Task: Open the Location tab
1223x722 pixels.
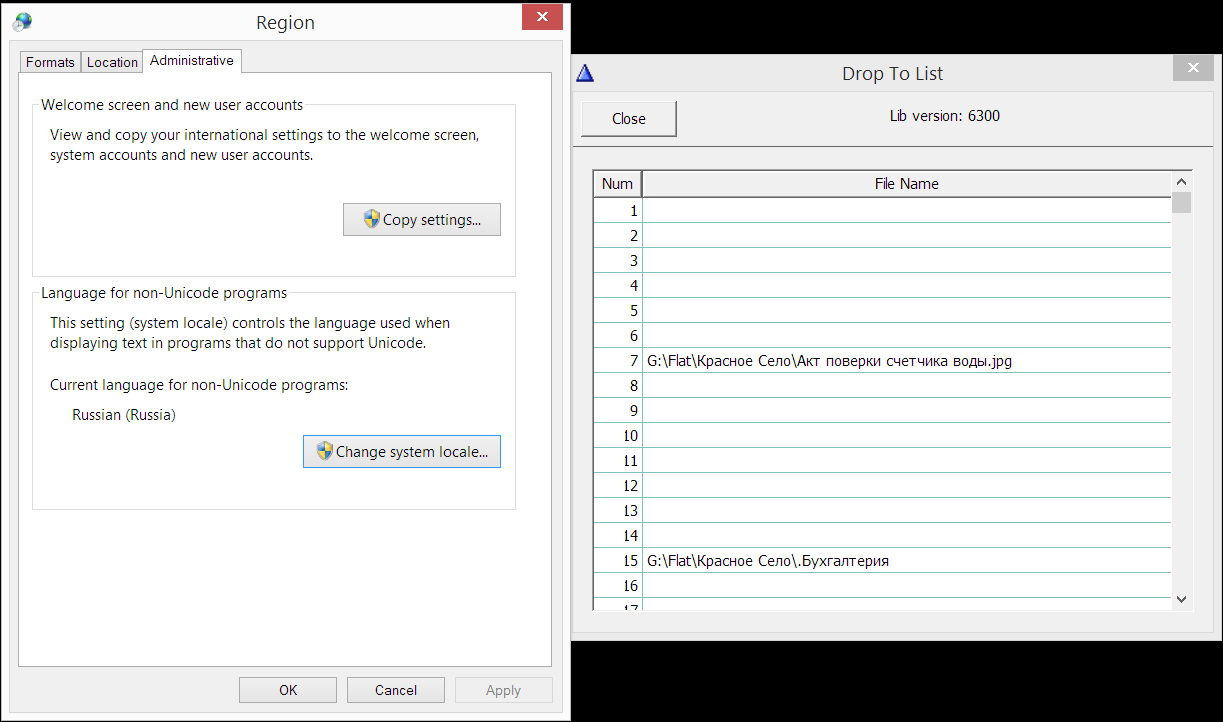Action: (112, 62)
